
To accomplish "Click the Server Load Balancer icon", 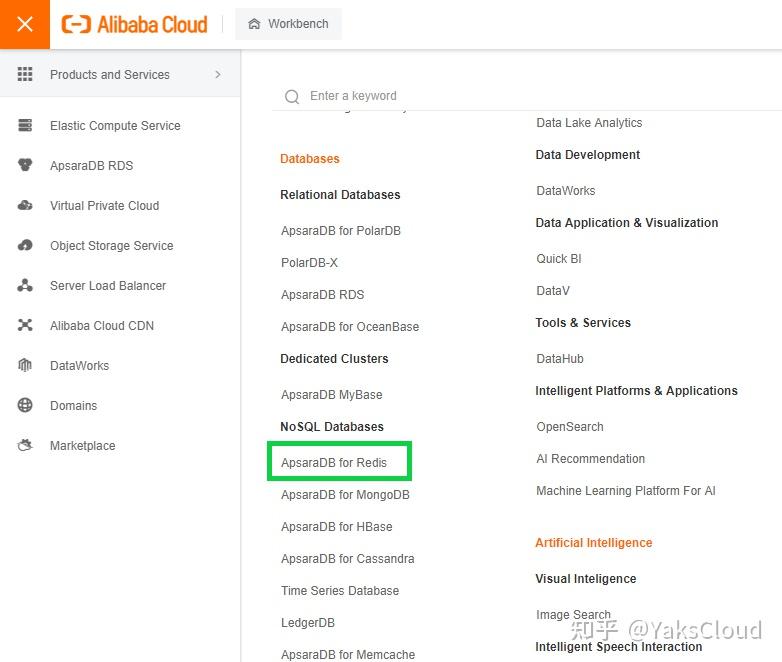I will (26, 286).
